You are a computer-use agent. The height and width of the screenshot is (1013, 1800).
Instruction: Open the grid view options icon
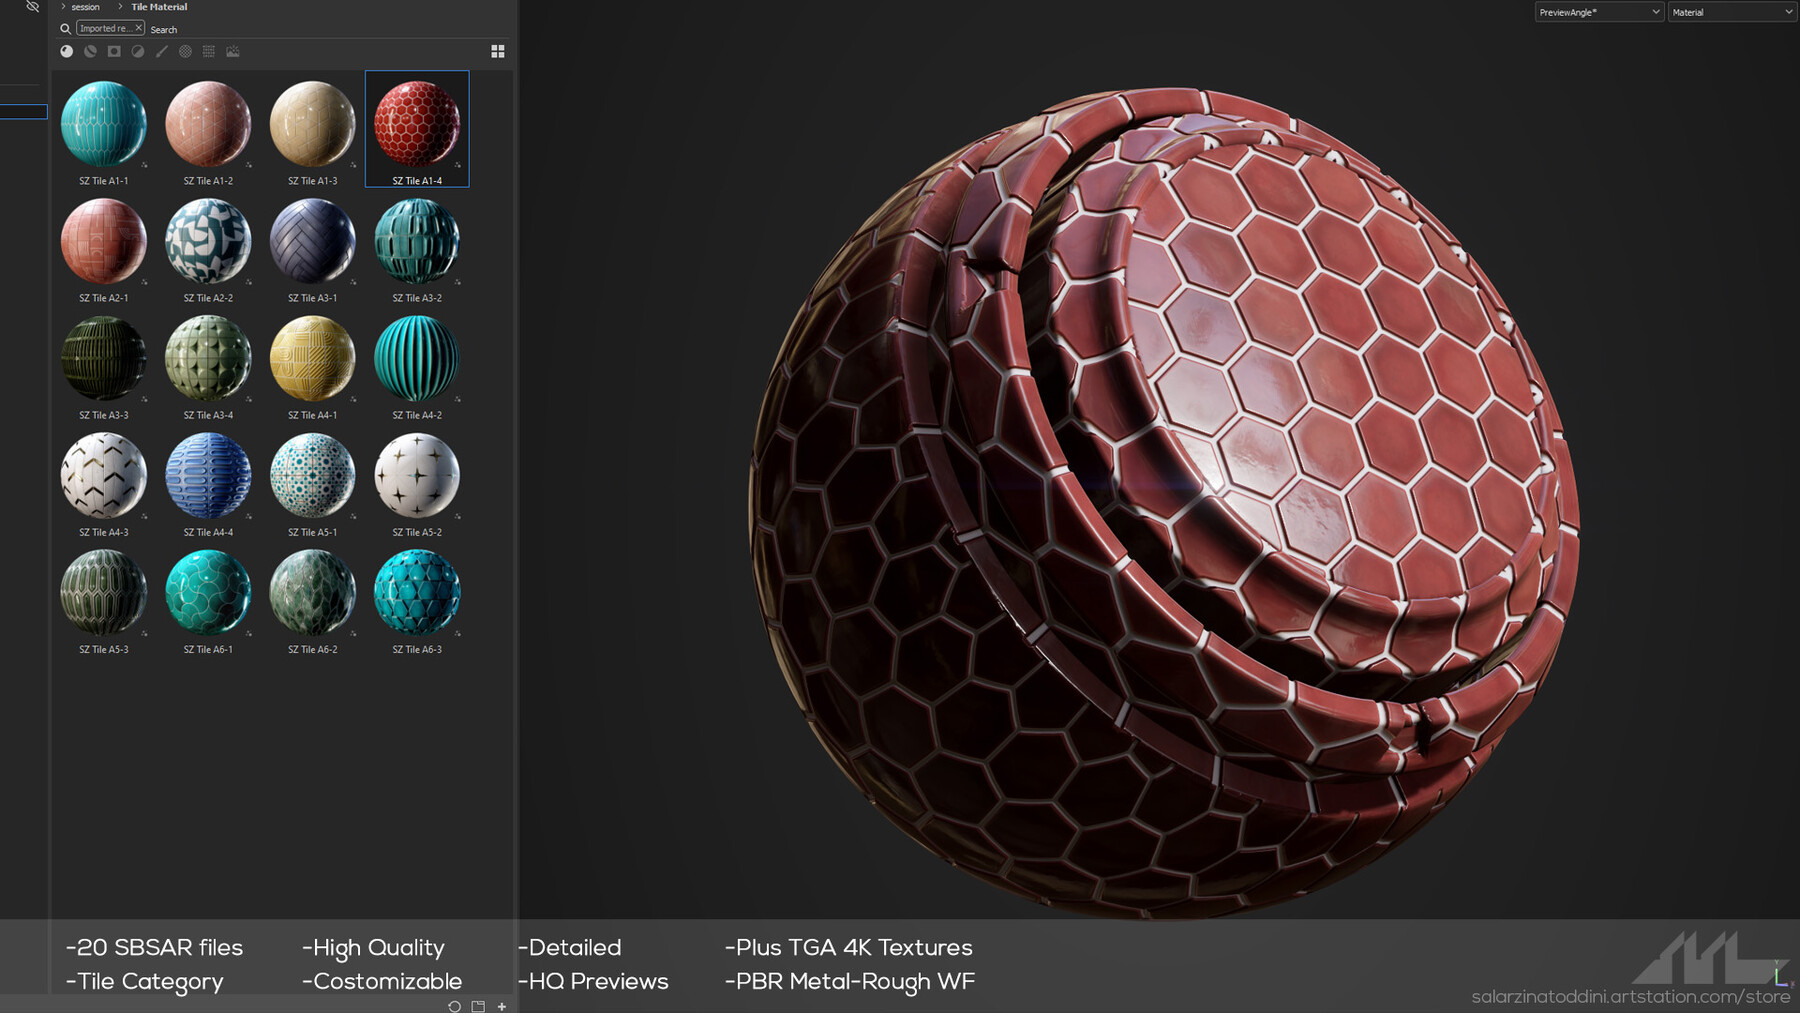[497, 51]
